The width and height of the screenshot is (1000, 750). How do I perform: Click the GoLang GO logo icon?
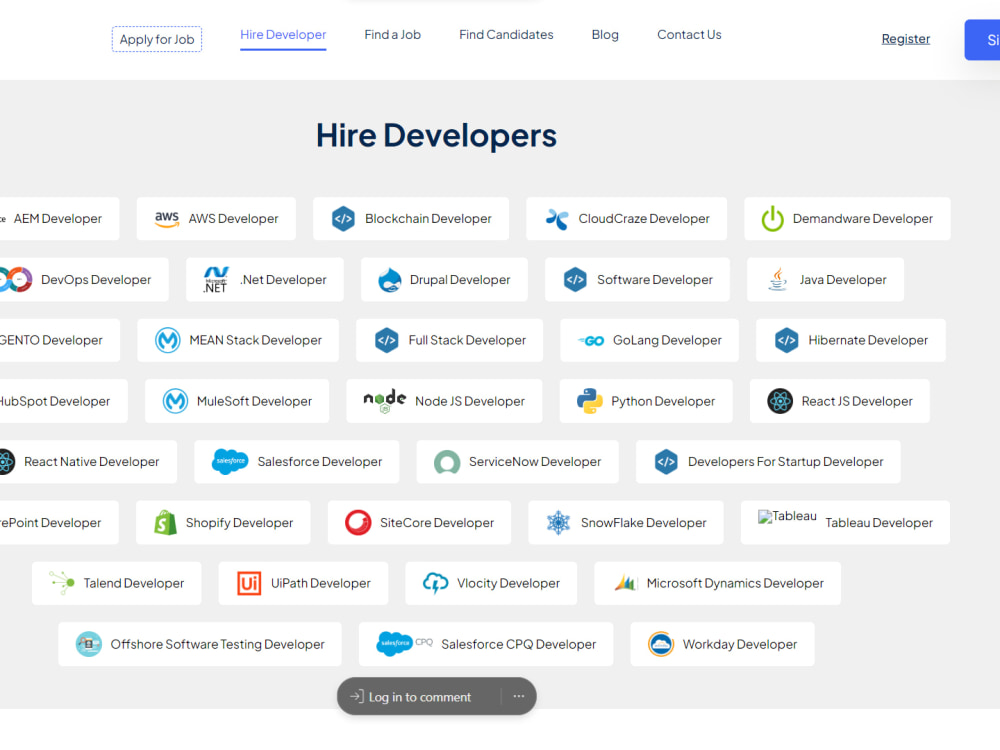591,341
